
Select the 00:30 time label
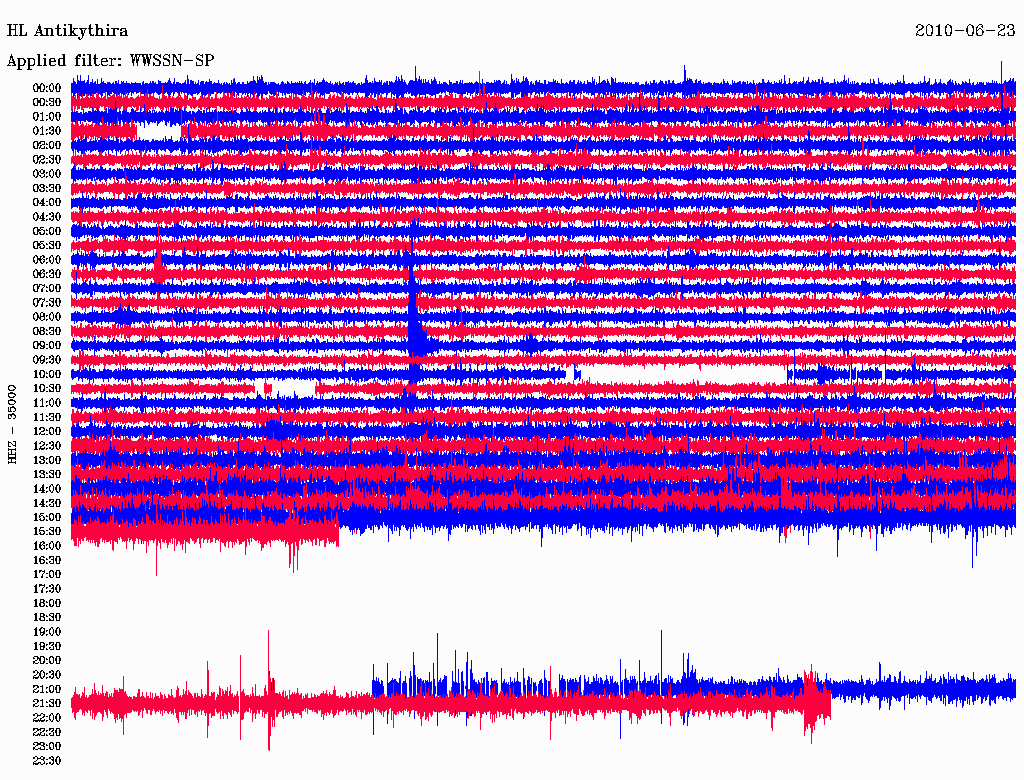point(47,102)
